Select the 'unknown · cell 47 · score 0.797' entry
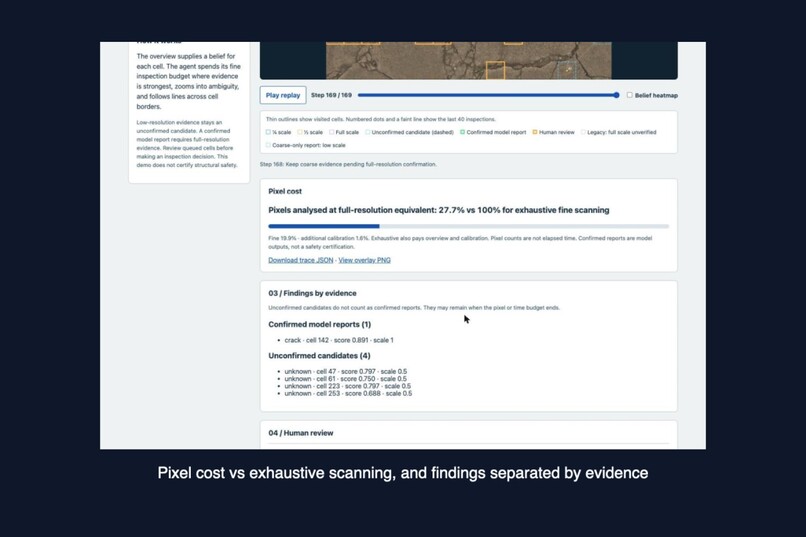This screenshot has height=537, width=806. tap(345, 371)
